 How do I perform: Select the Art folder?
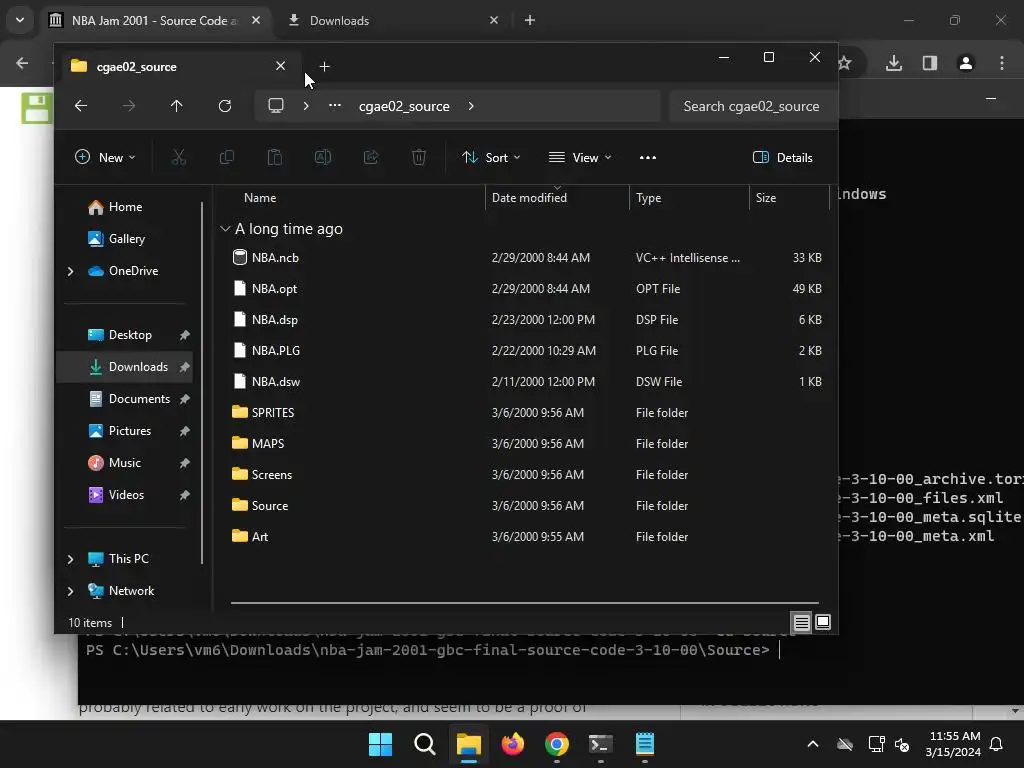[x=528, y=537]
